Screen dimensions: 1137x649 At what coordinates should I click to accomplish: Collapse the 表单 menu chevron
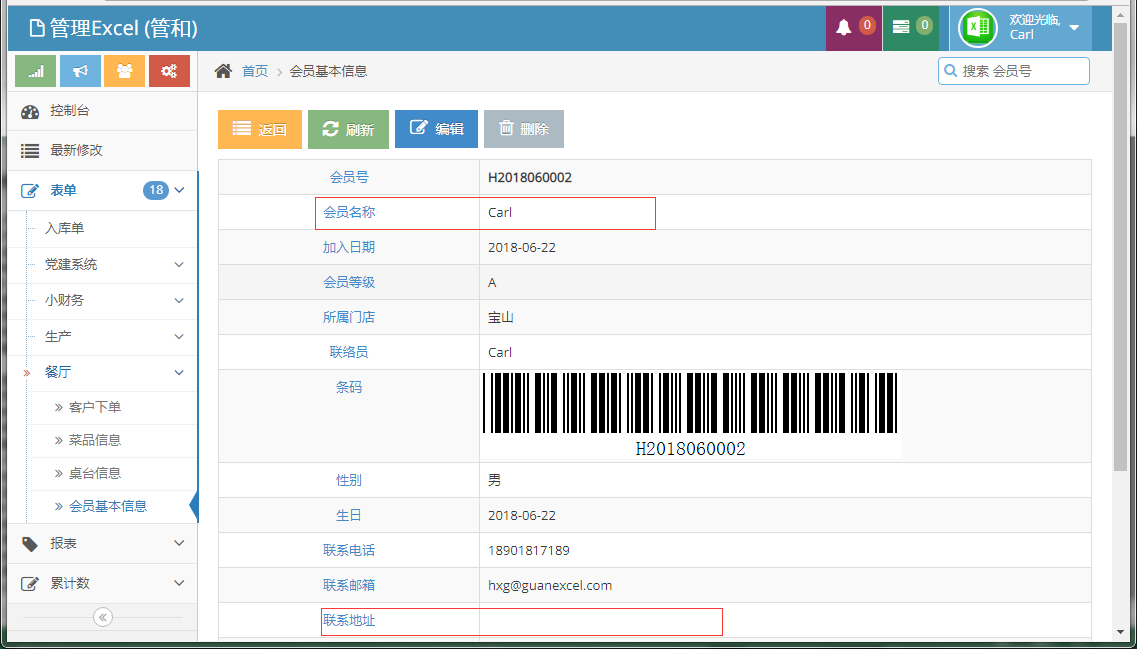[180, 191]
